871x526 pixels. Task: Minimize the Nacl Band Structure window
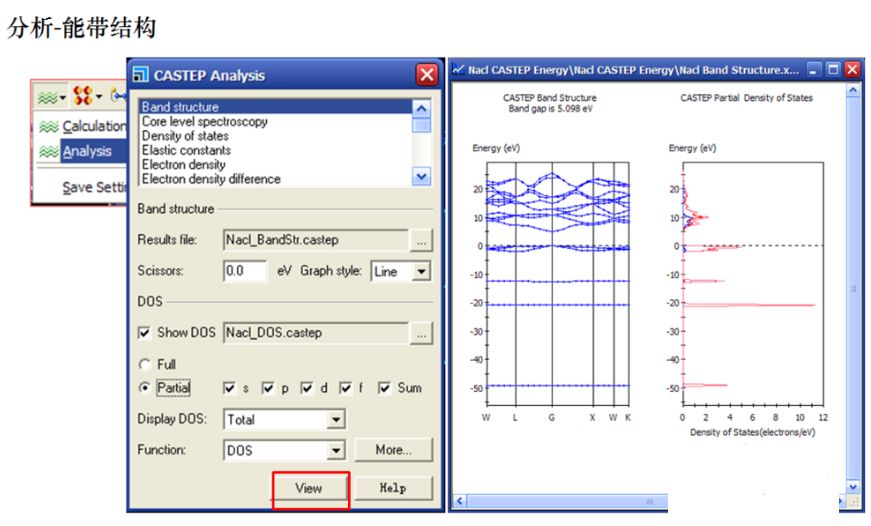[814, 70]
